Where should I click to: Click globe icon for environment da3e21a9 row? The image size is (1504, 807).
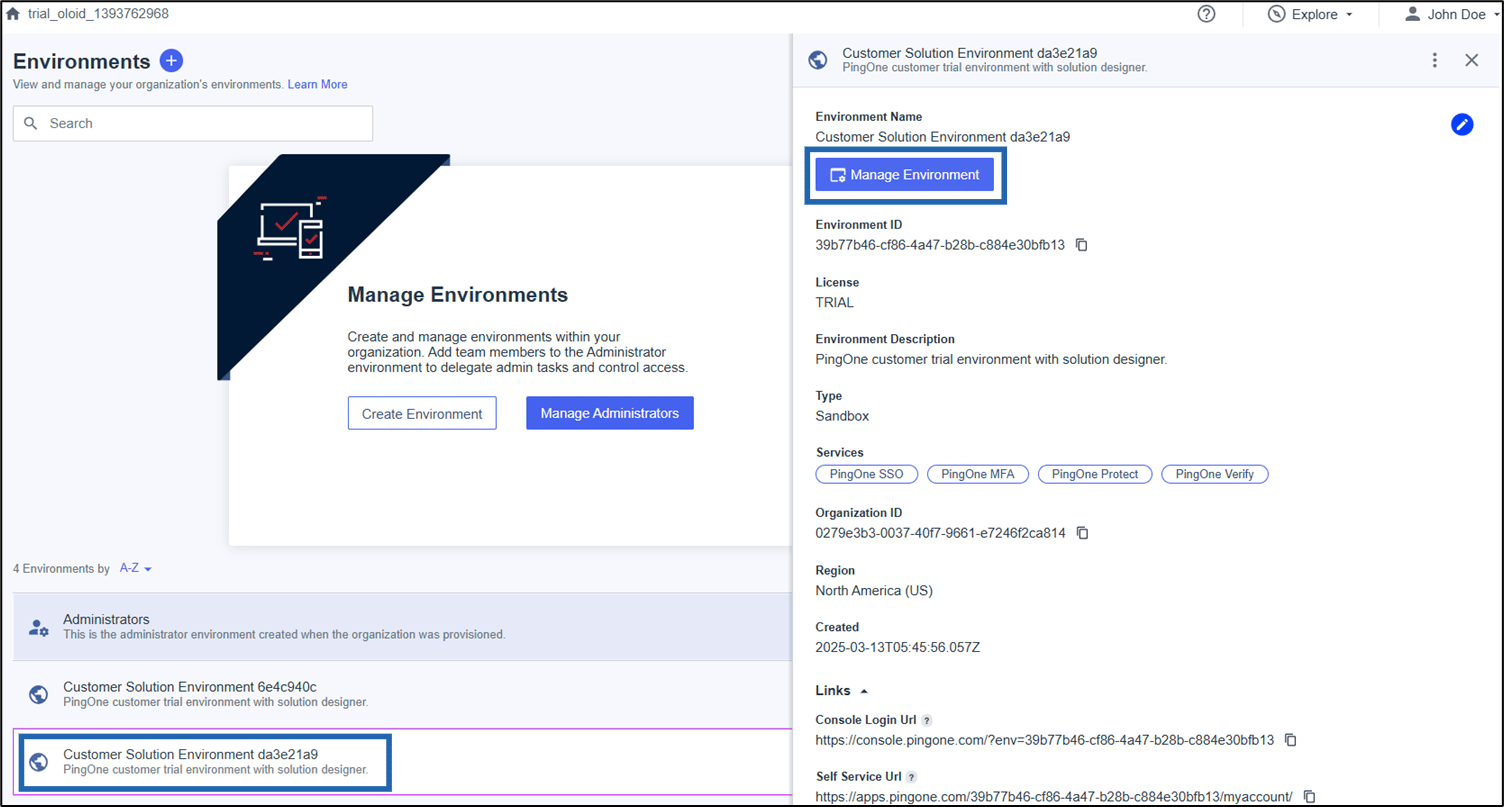(x=38, y=761)
